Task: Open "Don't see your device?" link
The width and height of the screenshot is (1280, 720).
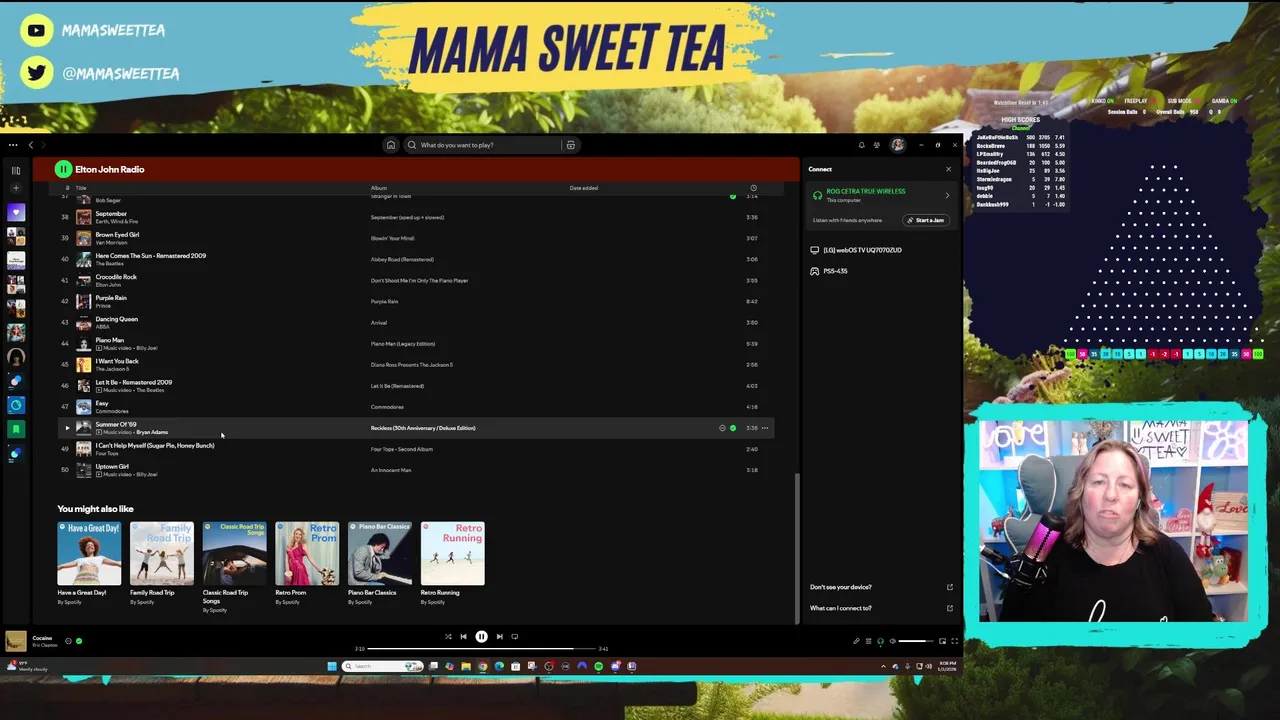Action: pyautogui.click(x=841, y=587)
